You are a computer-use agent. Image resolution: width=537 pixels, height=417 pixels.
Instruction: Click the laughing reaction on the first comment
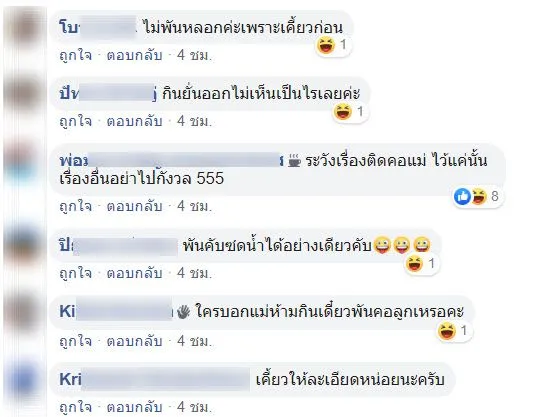[326, 45]
